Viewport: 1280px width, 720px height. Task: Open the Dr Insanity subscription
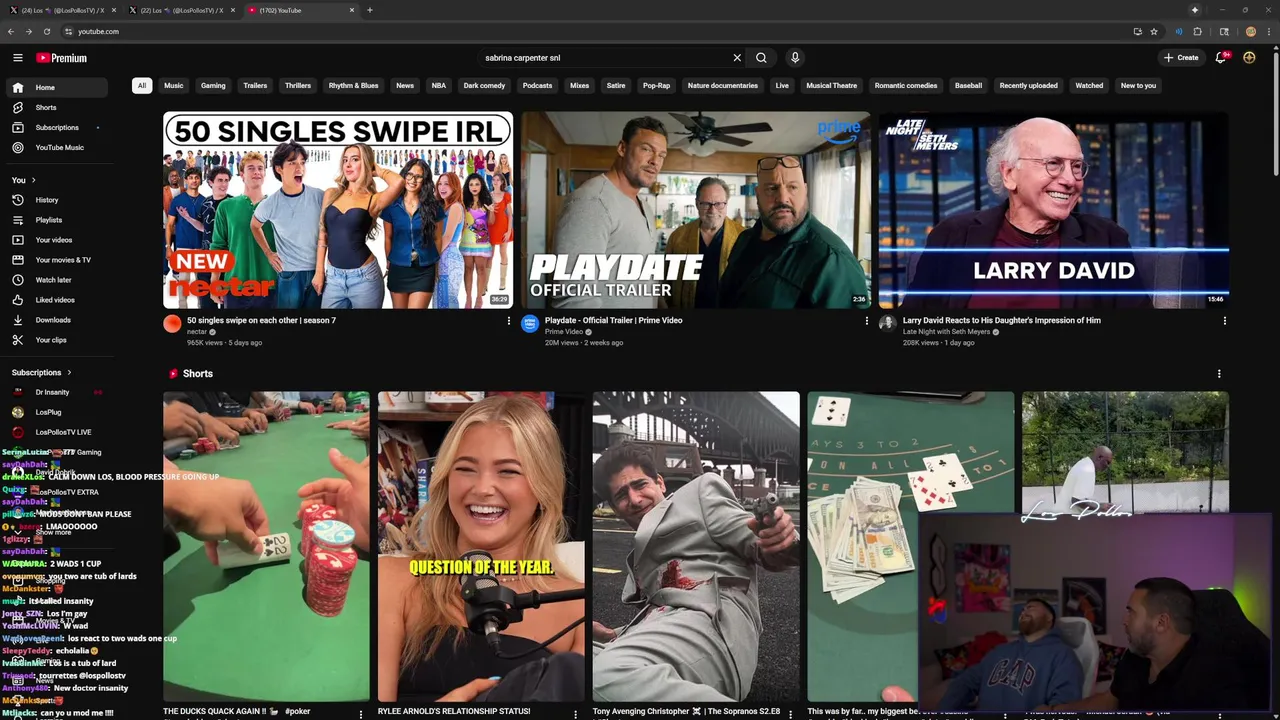point(56,392)
